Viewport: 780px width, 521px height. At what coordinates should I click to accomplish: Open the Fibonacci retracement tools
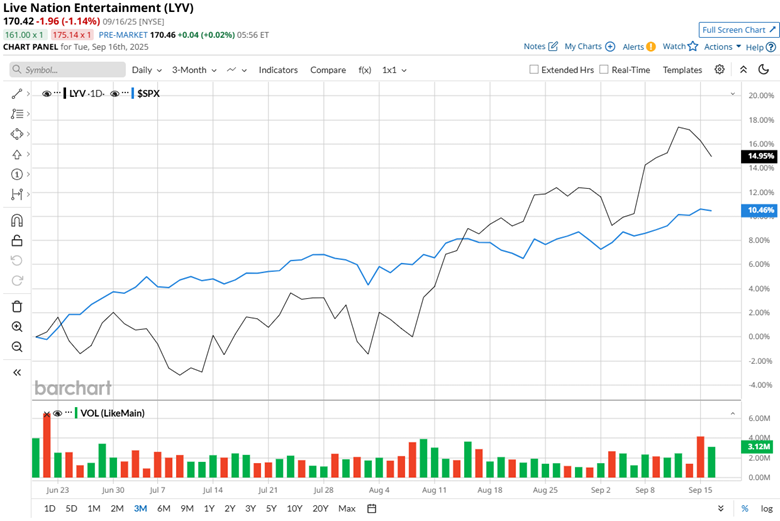[16, 114]
